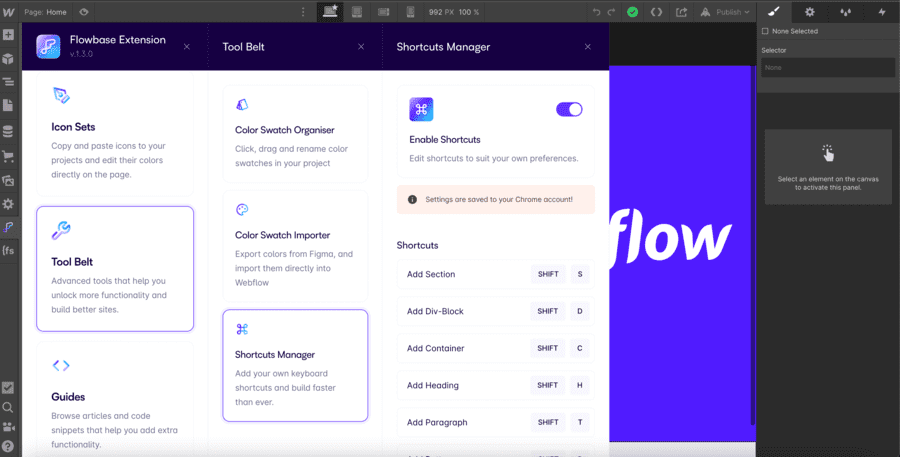
Task: Open the Navigator panel
Action: [x=8, y=82]
